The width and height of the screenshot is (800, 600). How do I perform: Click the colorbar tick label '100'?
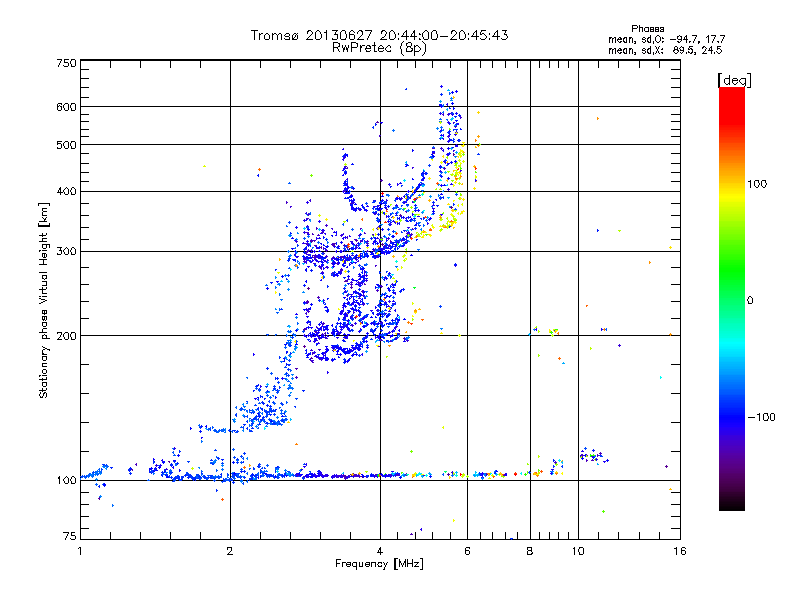click(x=757, y=184)
